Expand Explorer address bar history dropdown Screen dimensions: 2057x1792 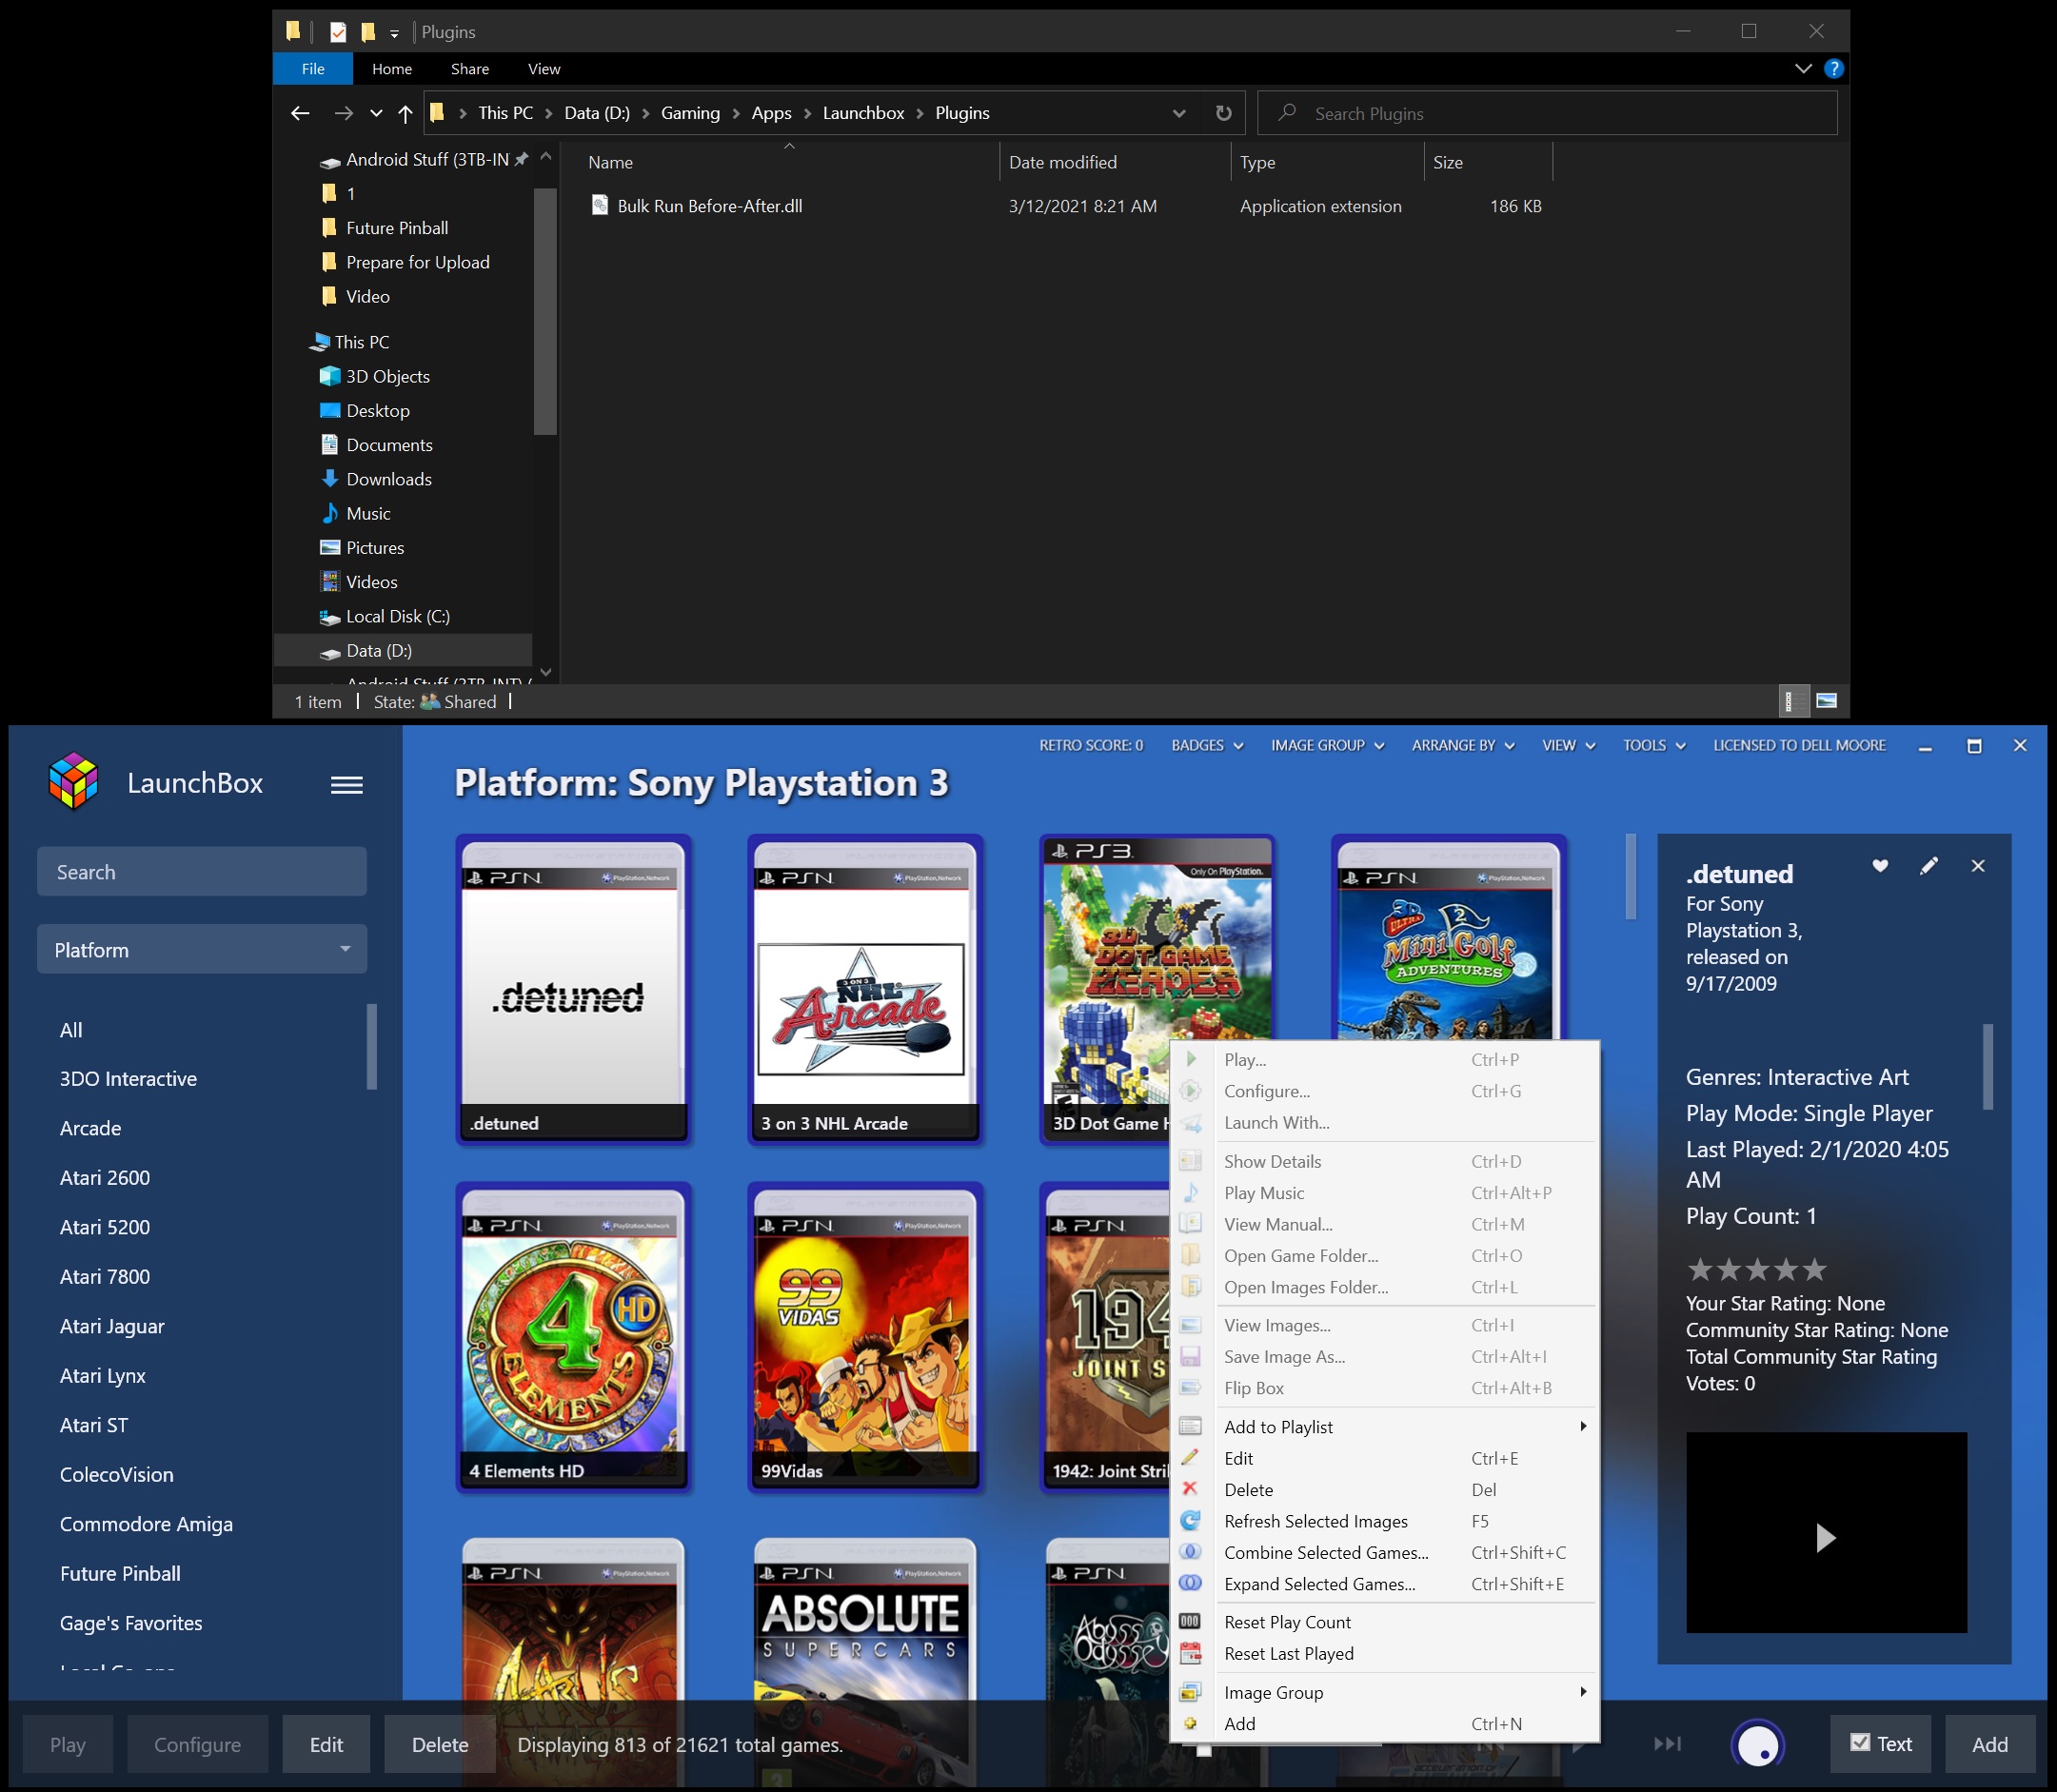[1179, 113]
